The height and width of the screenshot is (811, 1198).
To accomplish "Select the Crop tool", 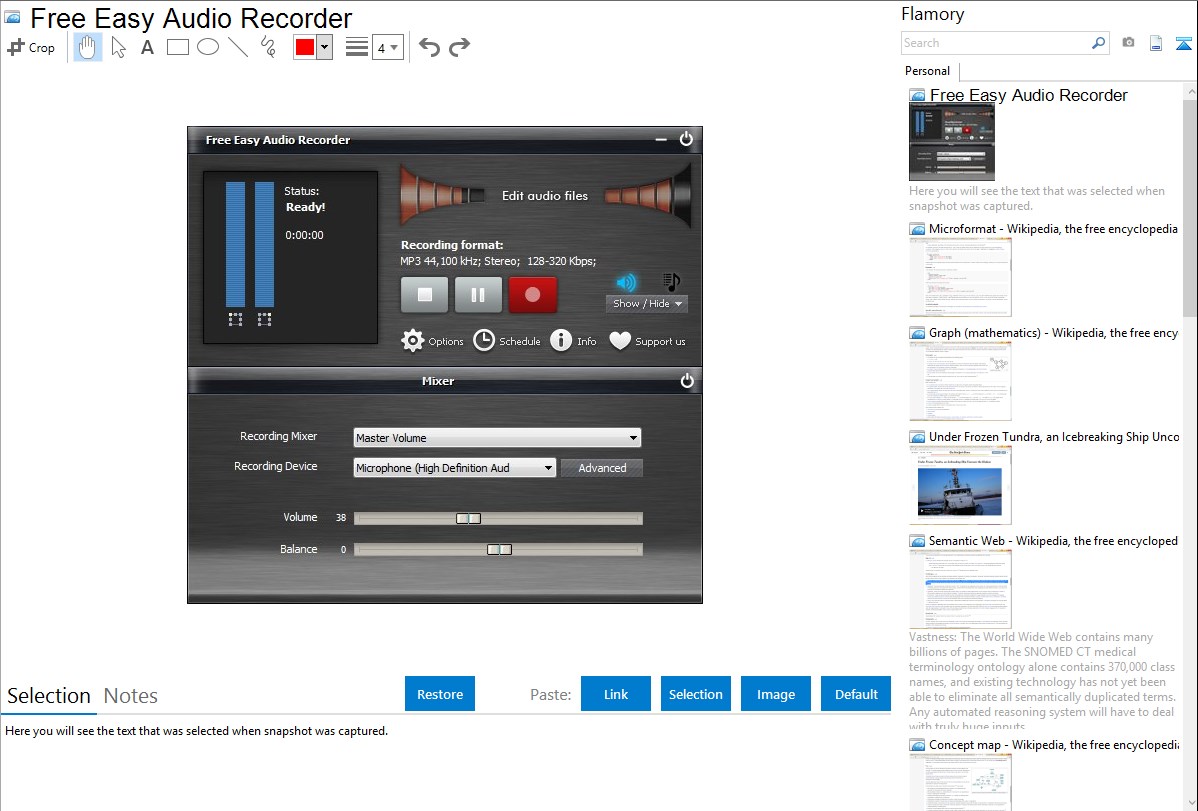I will coord(31,47).
